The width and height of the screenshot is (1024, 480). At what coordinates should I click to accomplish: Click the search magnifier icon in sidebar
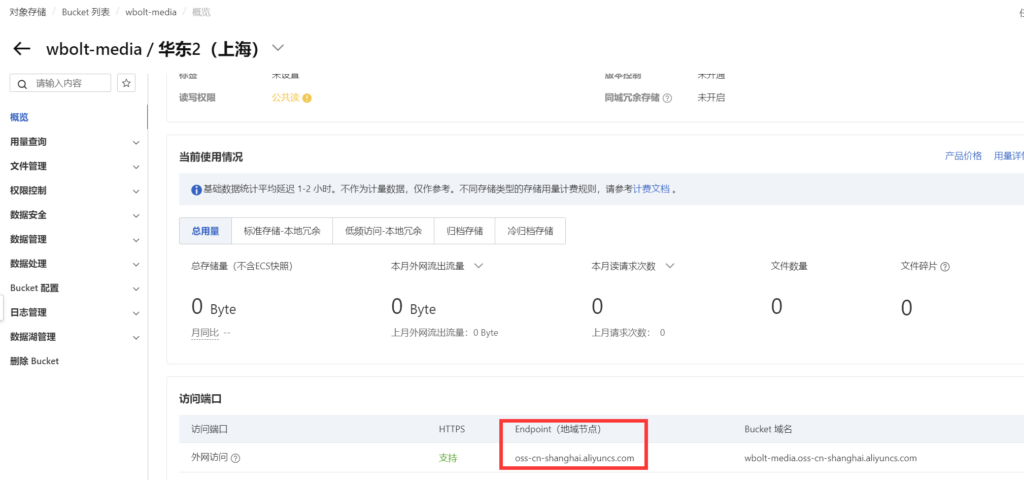22,83
